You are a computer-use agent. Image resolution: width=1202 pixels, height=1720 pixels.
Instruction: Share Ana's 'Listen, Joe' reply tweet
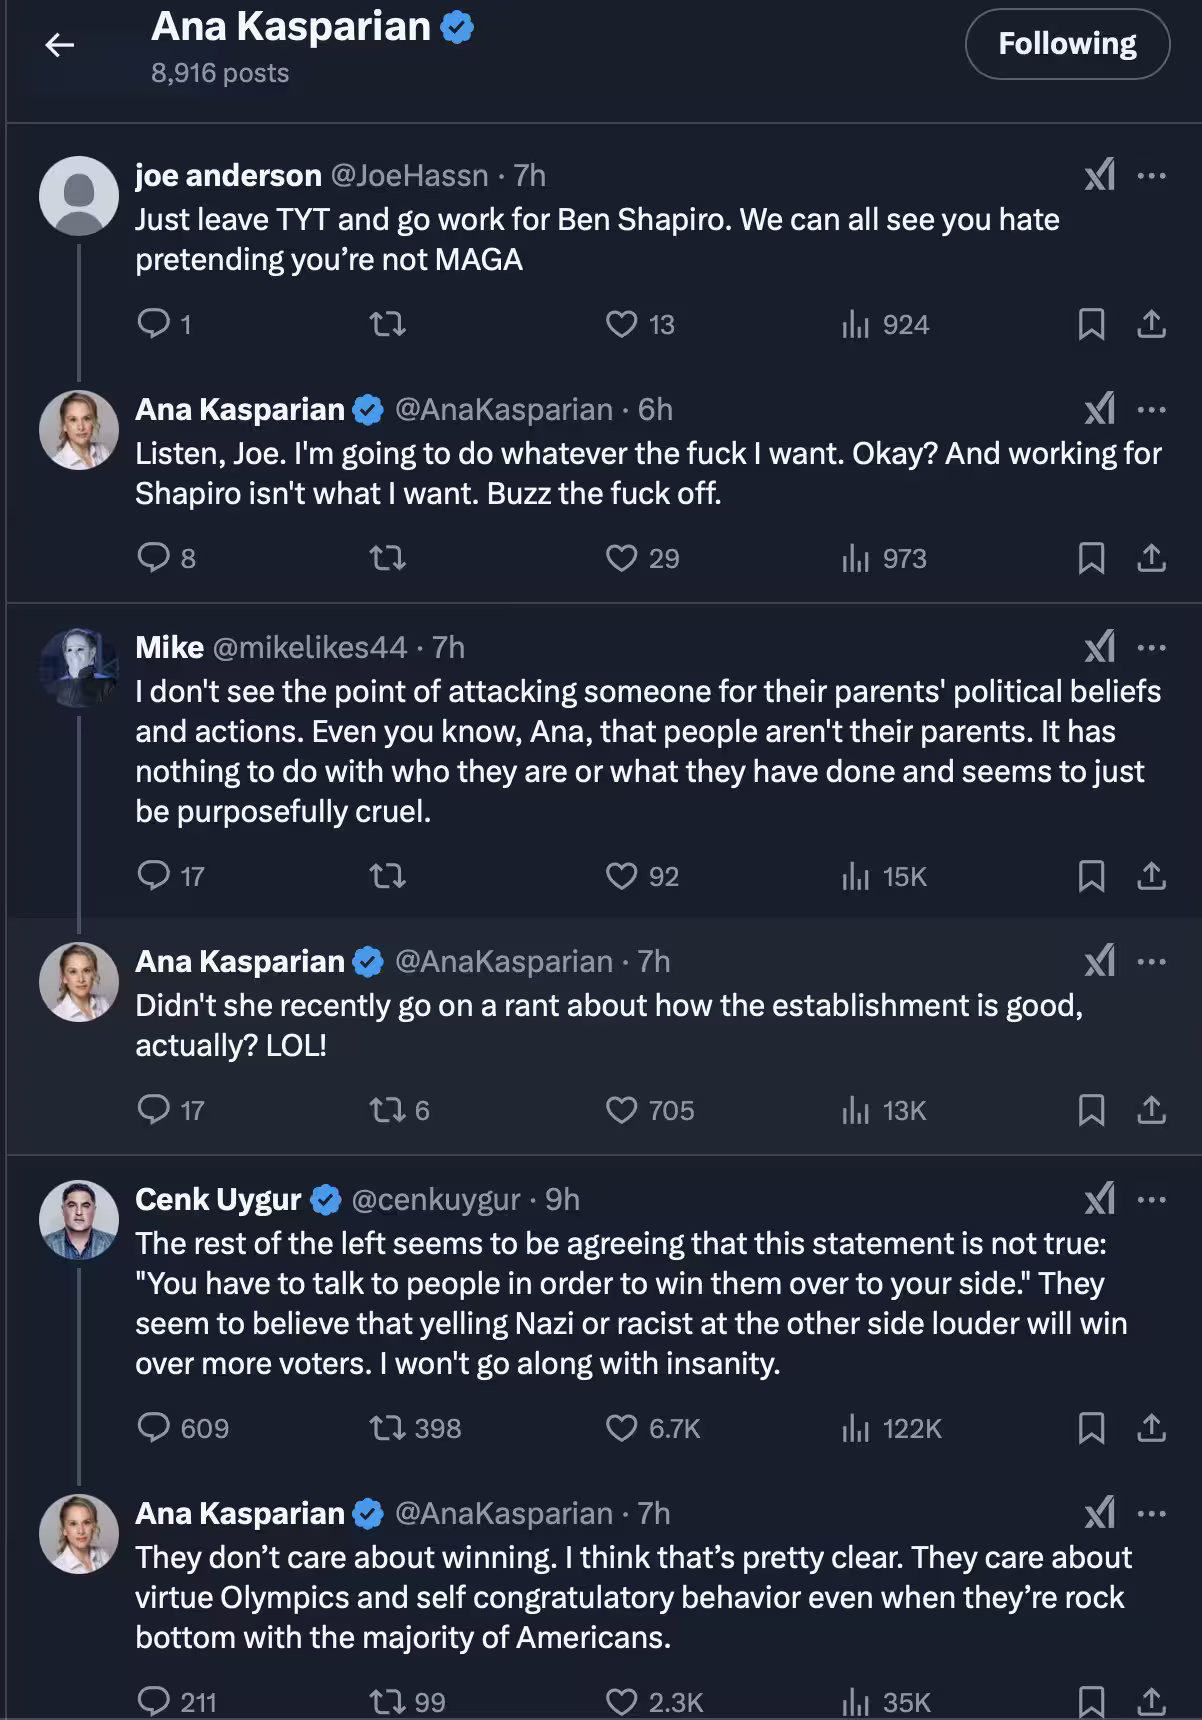coord(1152,558)
